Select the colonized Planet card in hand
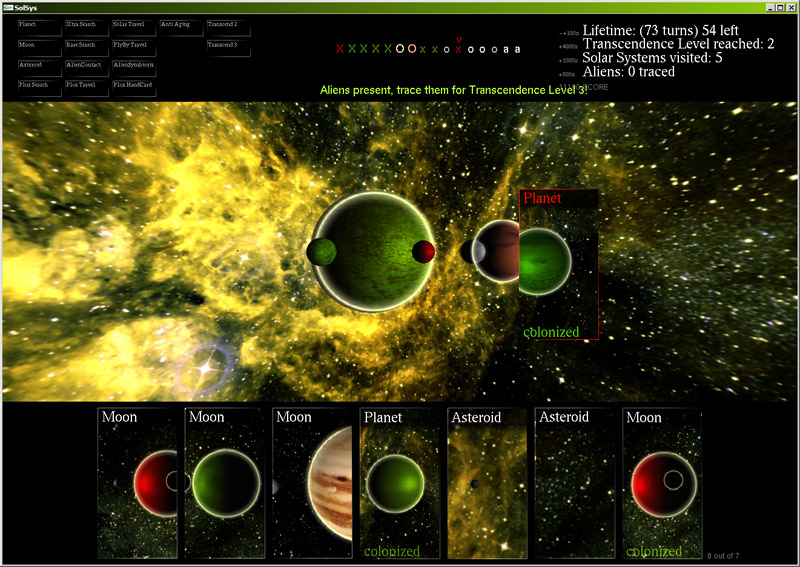 [399, 482]
